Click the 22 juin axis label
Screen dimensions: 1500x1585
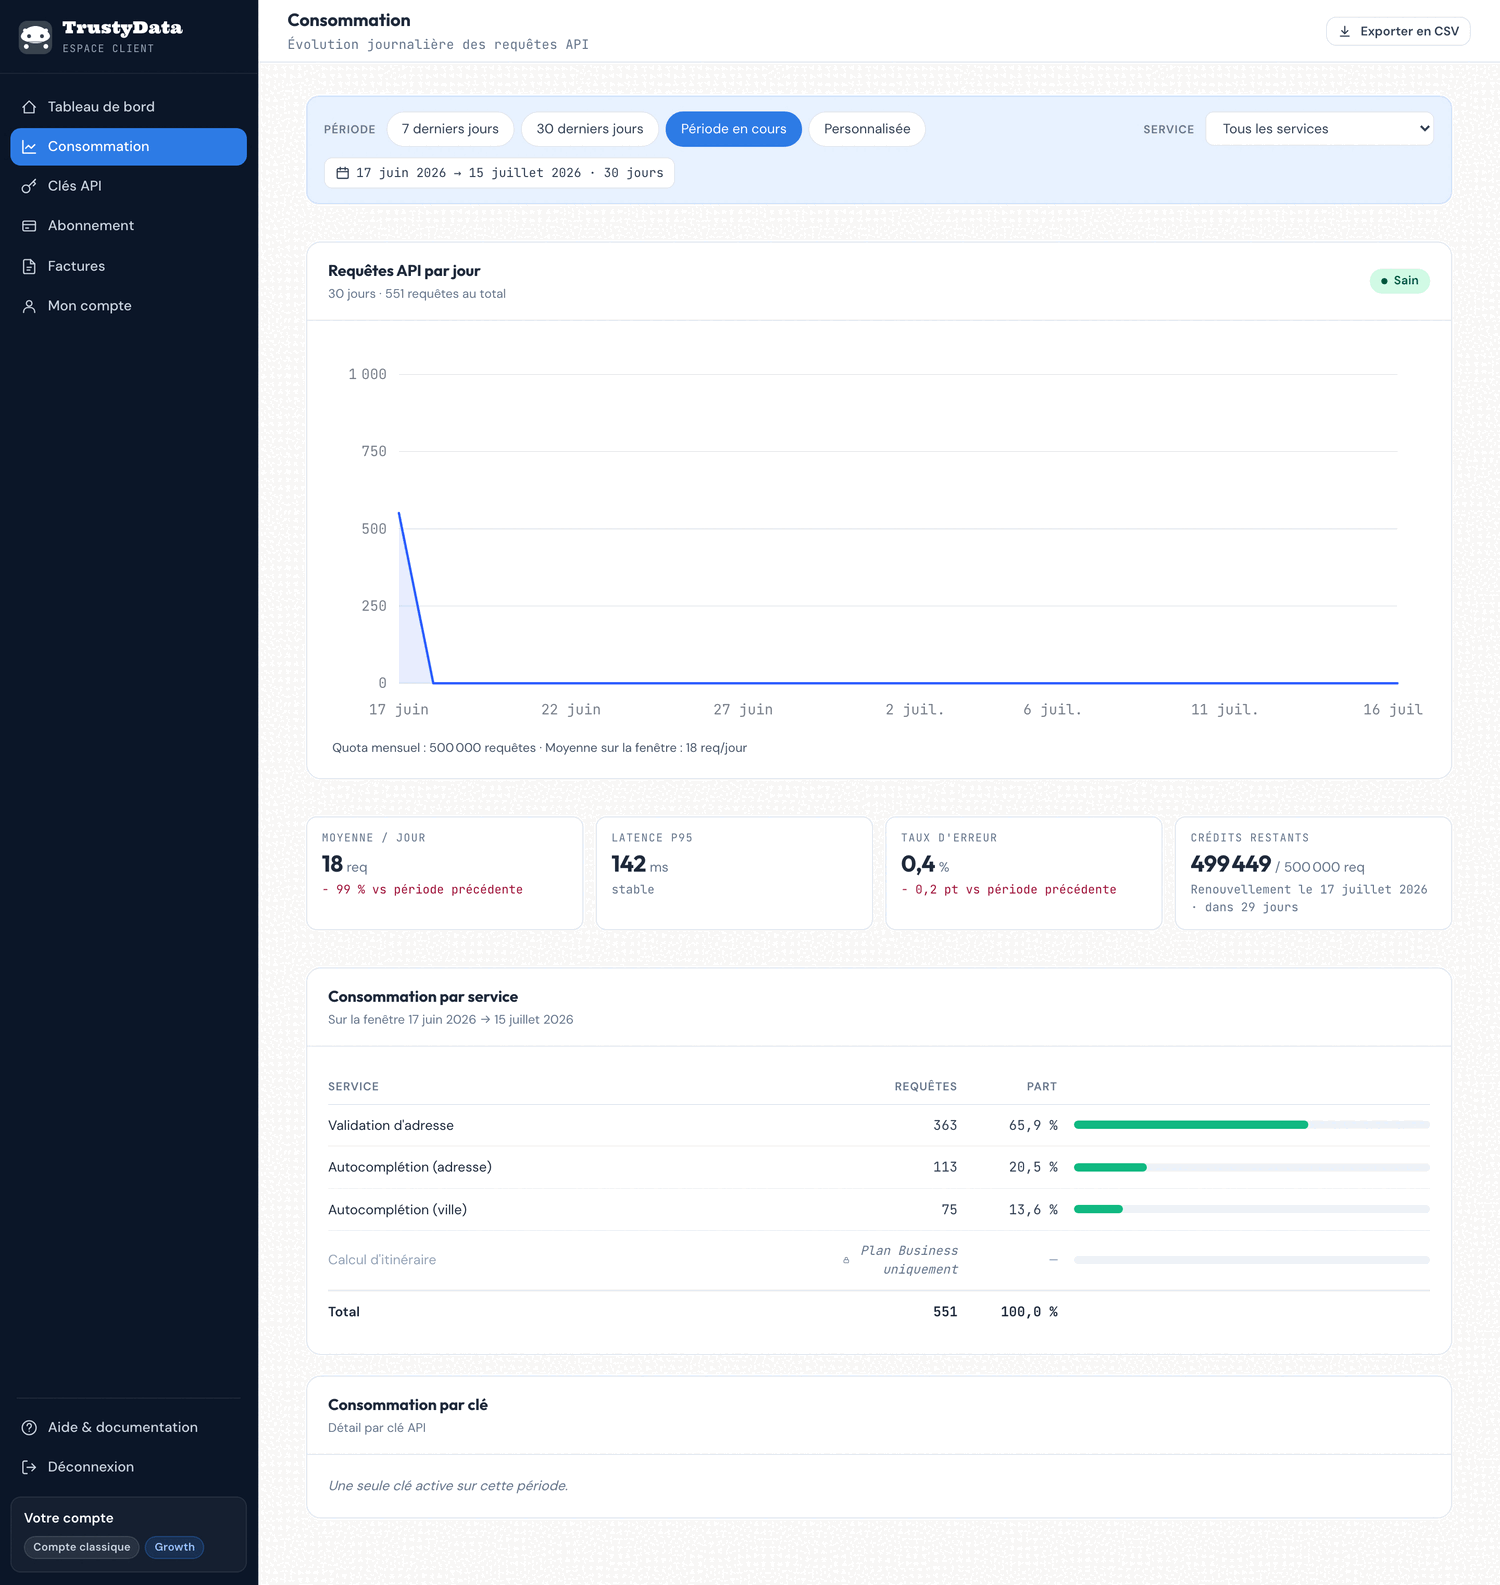(x=571, y=710)
